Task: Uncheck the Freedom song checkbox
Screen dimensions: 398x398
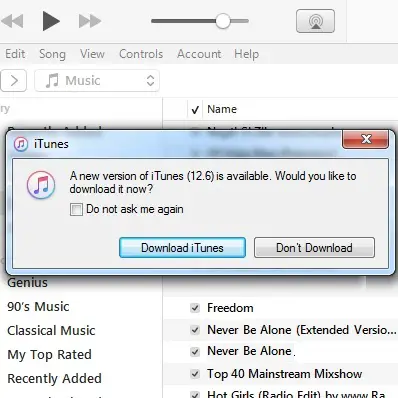Action: (195, 308)
